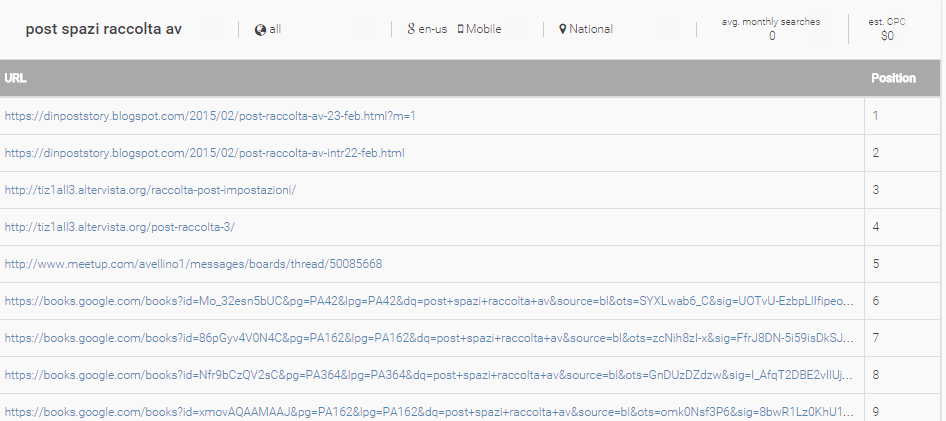Click the Google icon beside en-us
The image size is (946, 421).
pos(411,28)
